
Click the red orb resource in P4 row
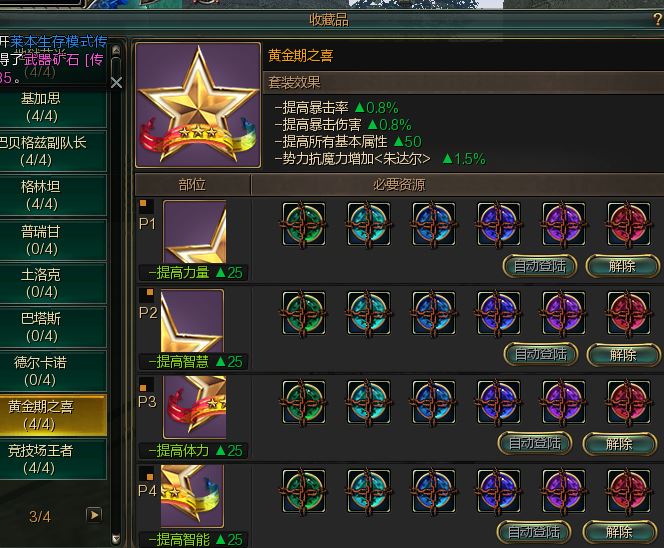point(628,491)
